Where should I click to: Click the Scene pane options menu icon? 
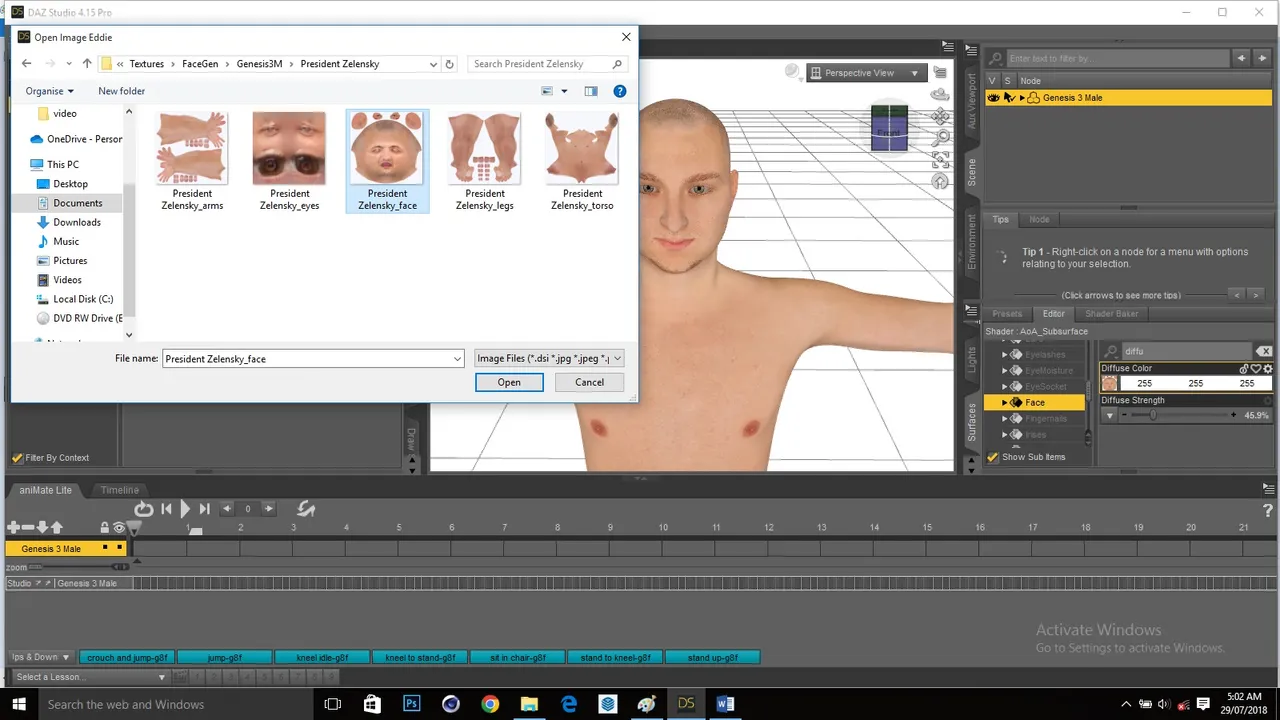coord(972,48)
